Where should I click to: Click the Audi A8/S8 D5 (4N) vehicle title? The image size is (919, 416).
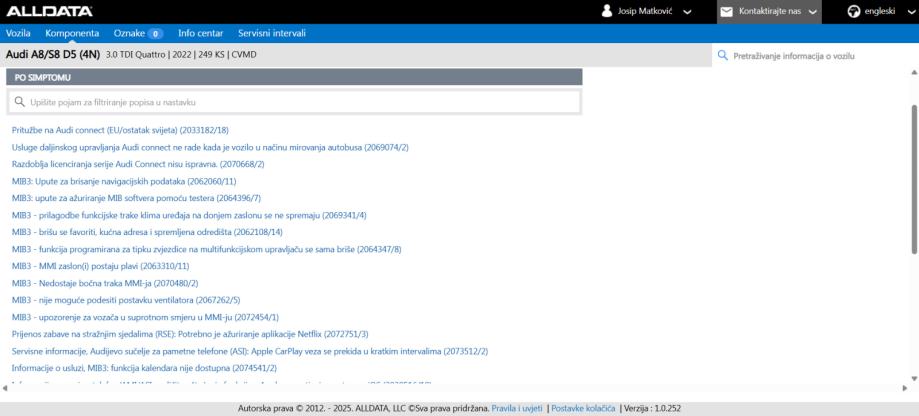[x=54, y=55]
